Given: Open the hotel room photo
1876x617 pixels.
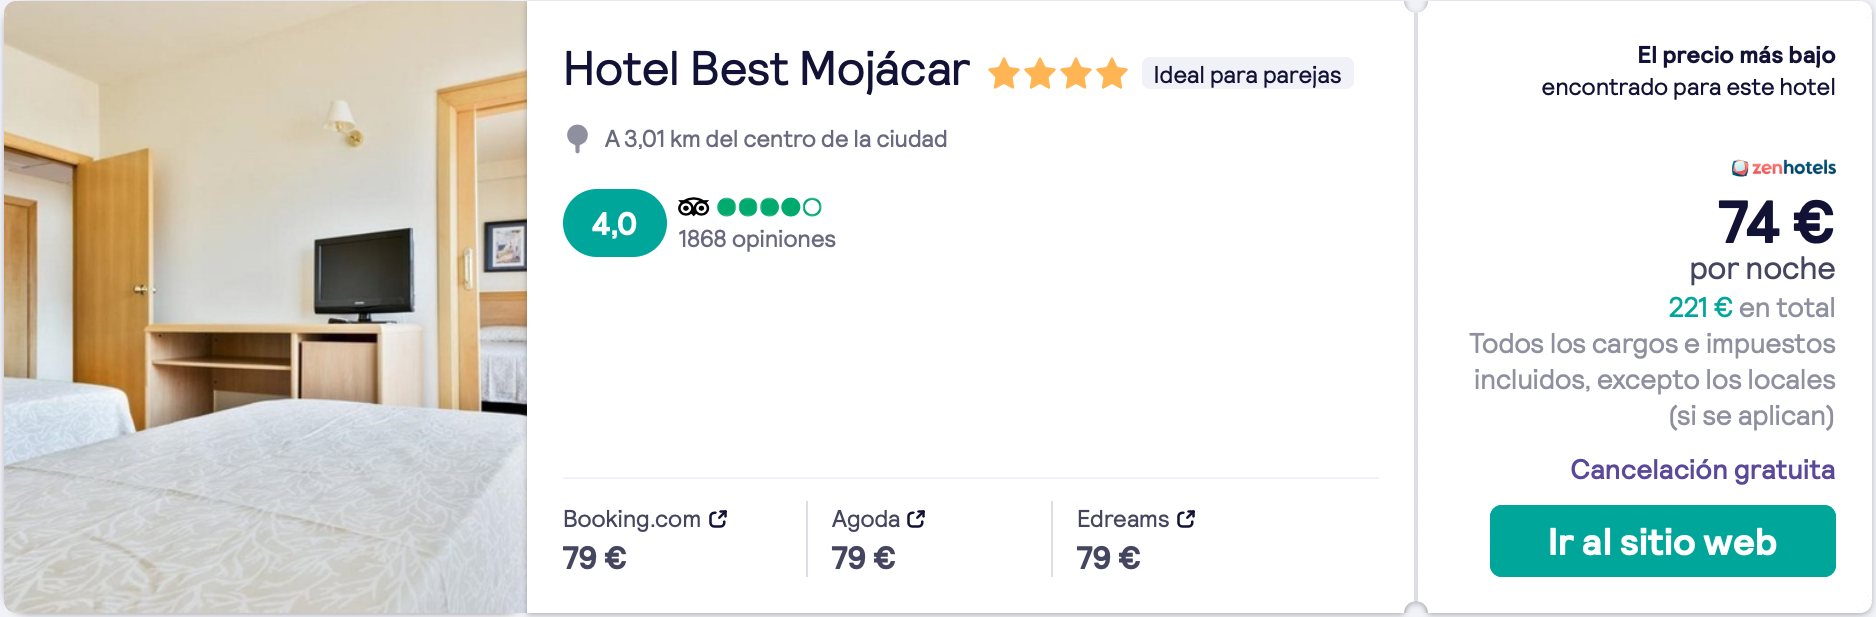Looking at the screenshot, I should [x=265, y=308].
